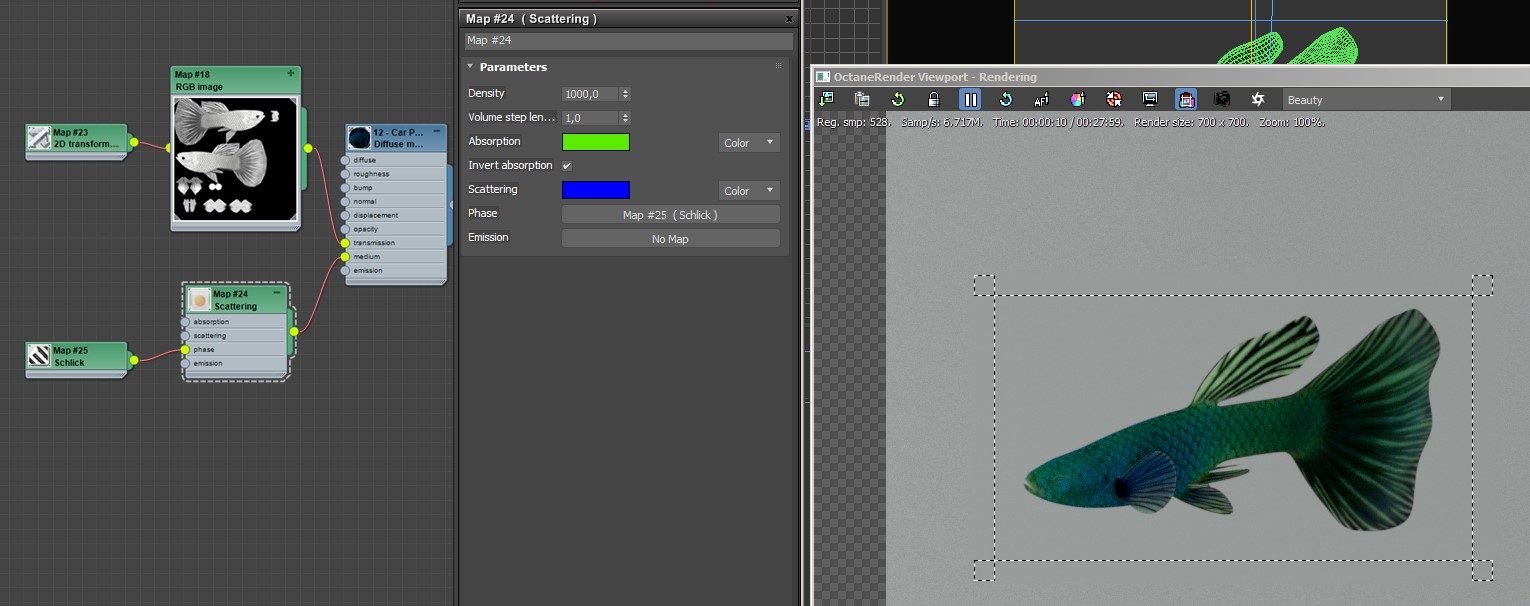
Task: Pause rendering with the pause button
Action: point(970,99)
